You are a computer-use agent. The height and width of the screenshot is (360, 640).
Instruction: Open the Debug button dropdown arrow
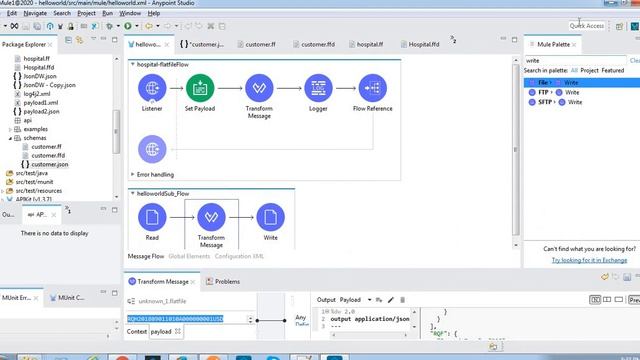pos(118,26)
